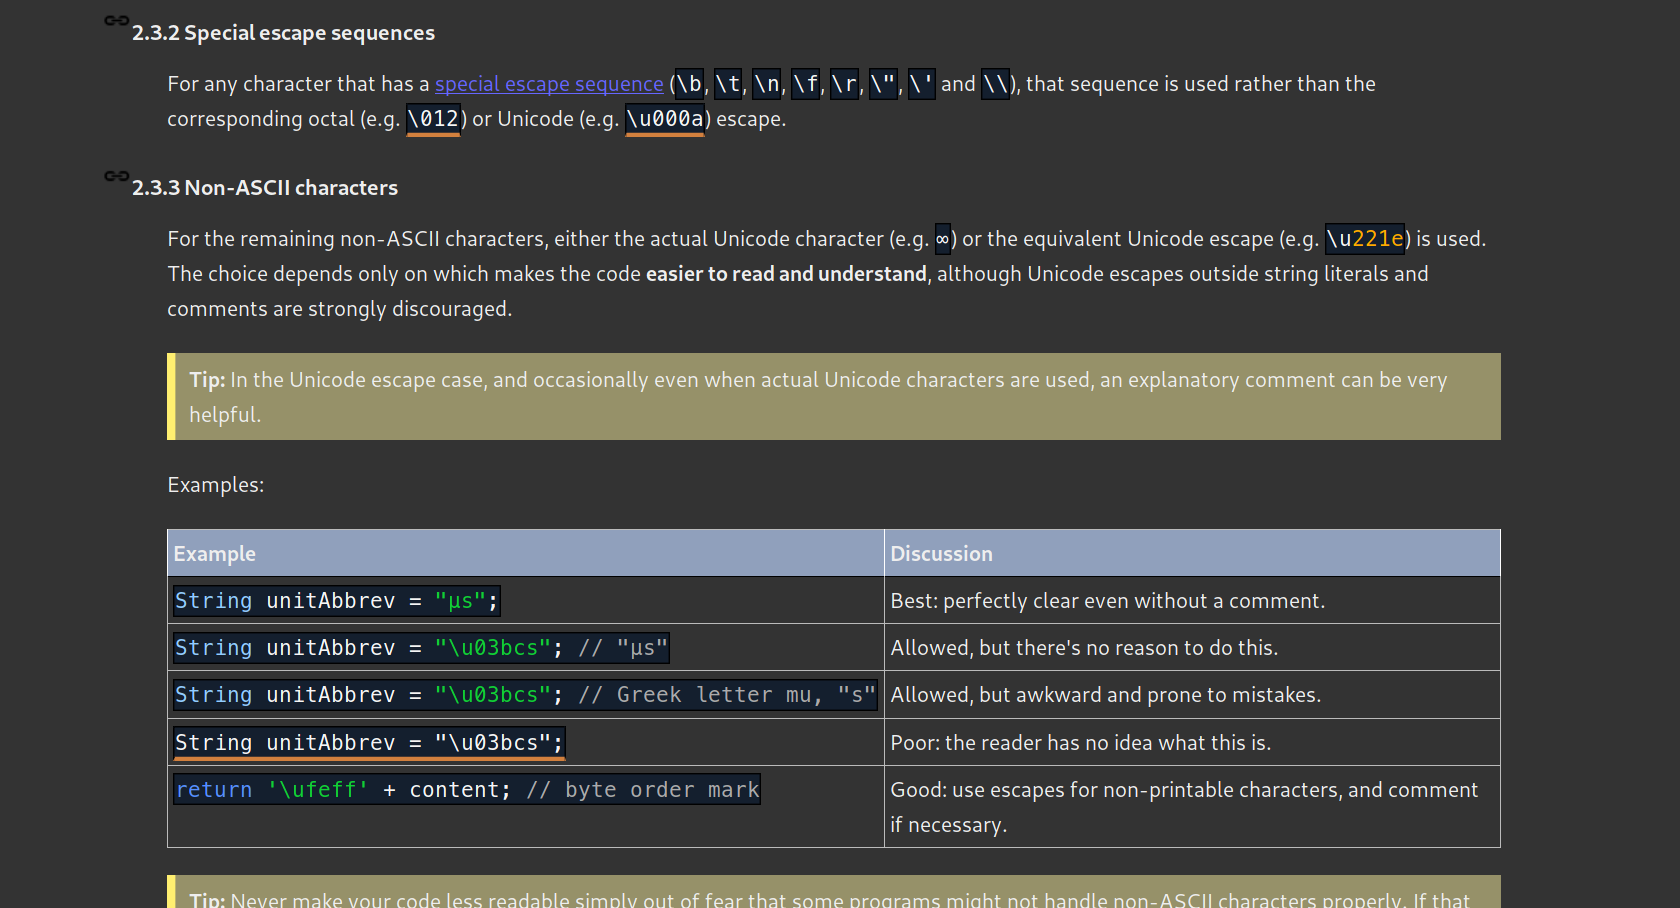This screenshot has width=1680, height=908.
Task: Click the 'byte order mark' return code example
Action: pyautogui.click(x=467, y=790)
